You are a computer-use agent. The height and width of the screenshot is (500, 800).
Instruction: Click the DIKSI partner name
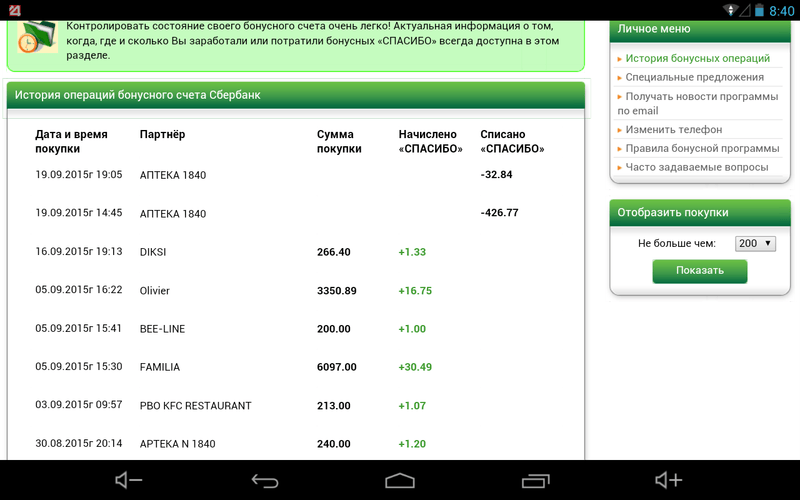tap(153, 252)
